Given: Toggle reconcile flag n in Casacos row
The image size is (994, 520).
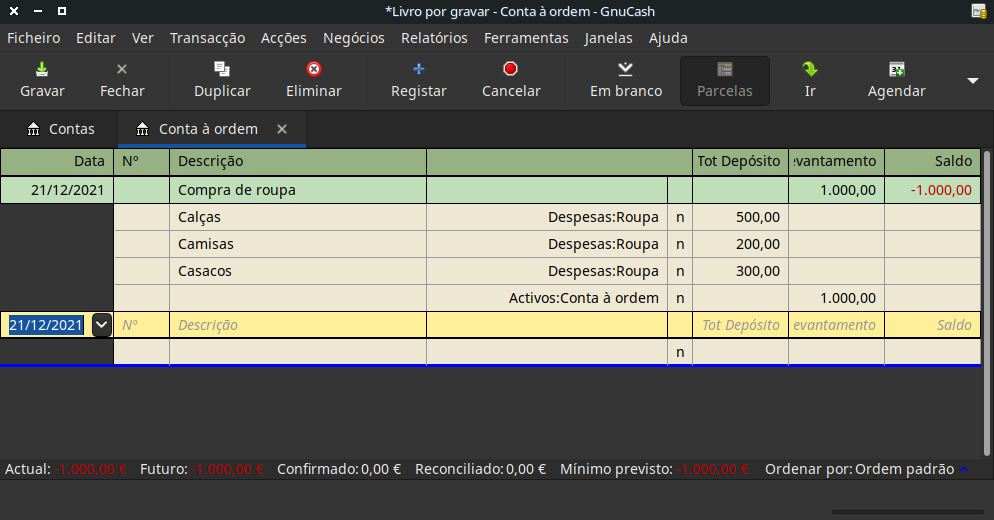Looking at the screenshot, I should 680,271.
